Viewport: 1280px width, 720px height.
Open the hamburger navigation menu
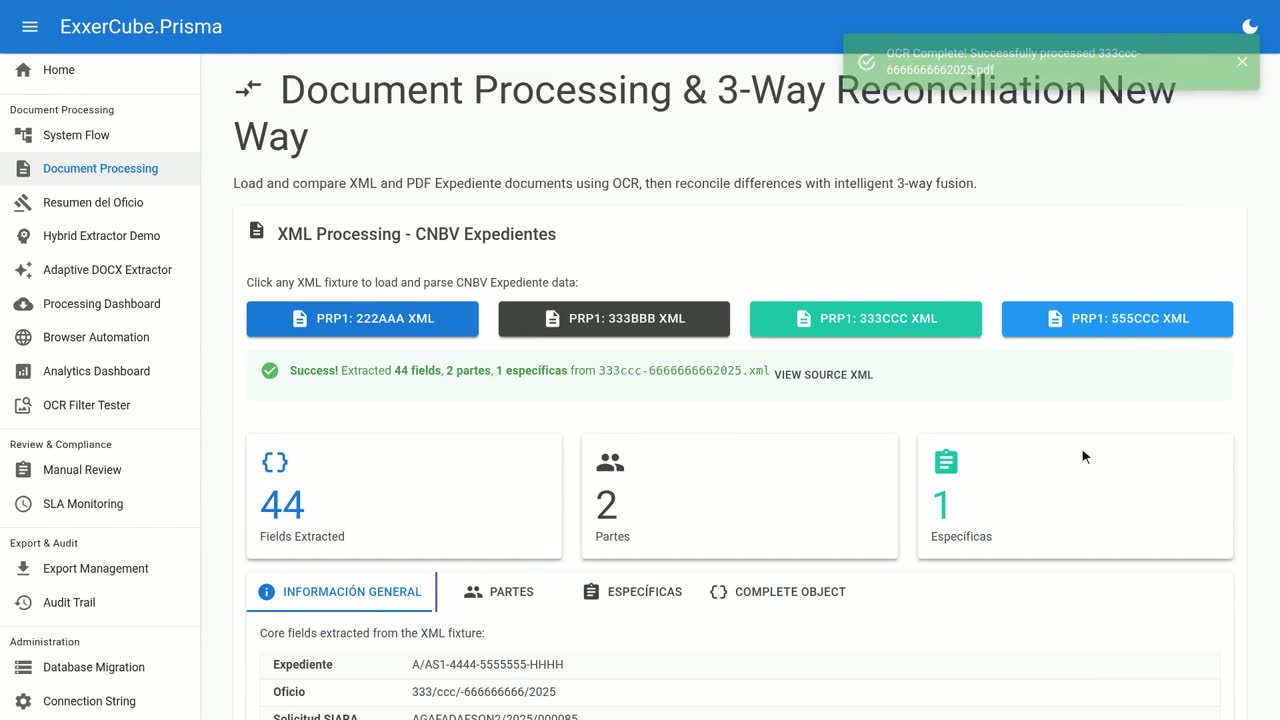tap(30, 27)
